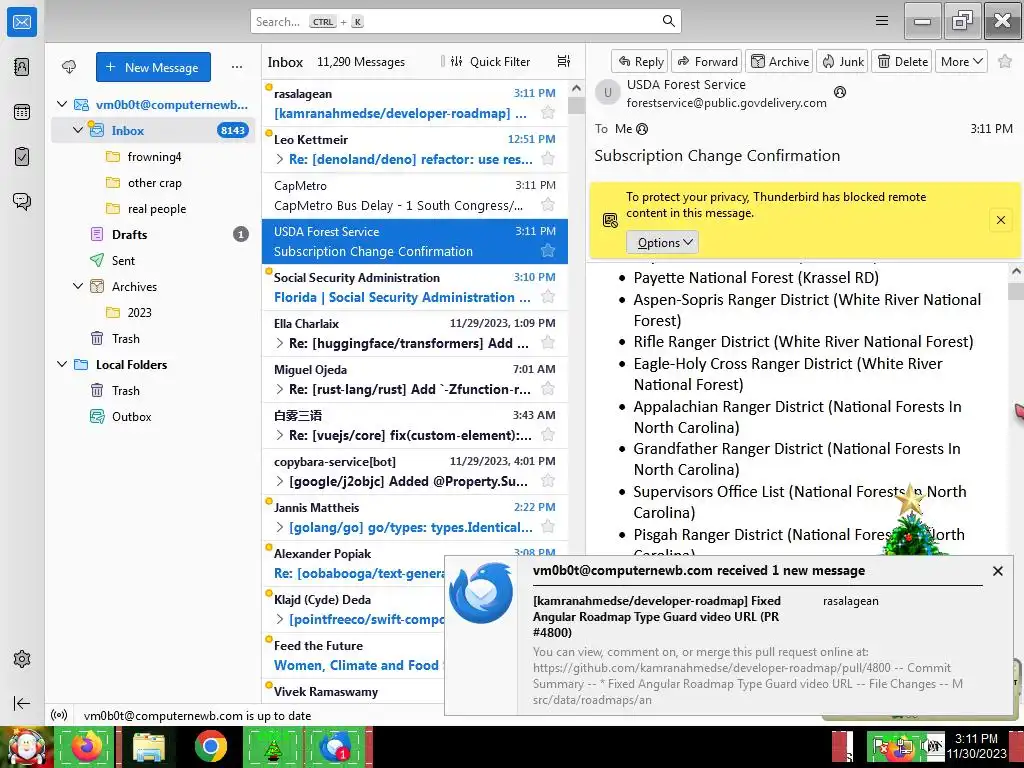
Task: Click the Thunderbird taskbar icon
Action: 334,747
